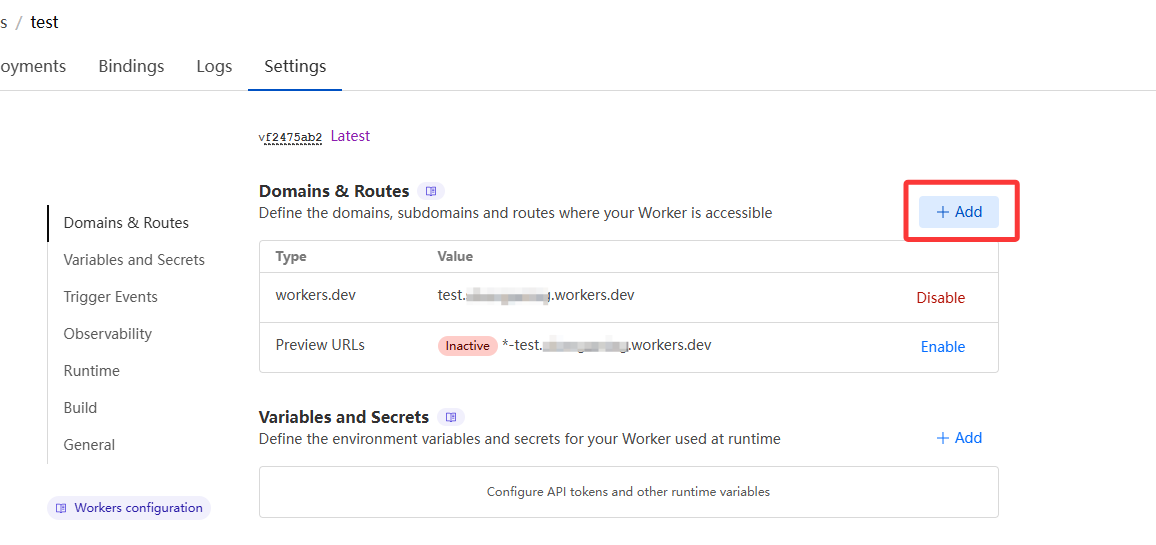Go to General in sidebar
Screen dimensions: 1156x545
coord(89,445)
